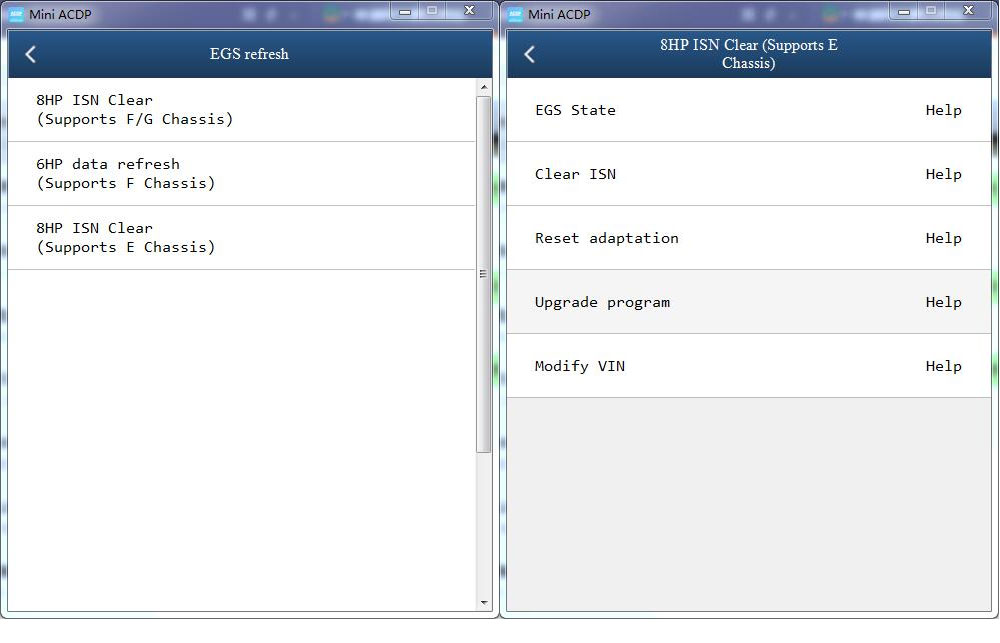Open Help for Clear ISN

(x=943, y=174)
